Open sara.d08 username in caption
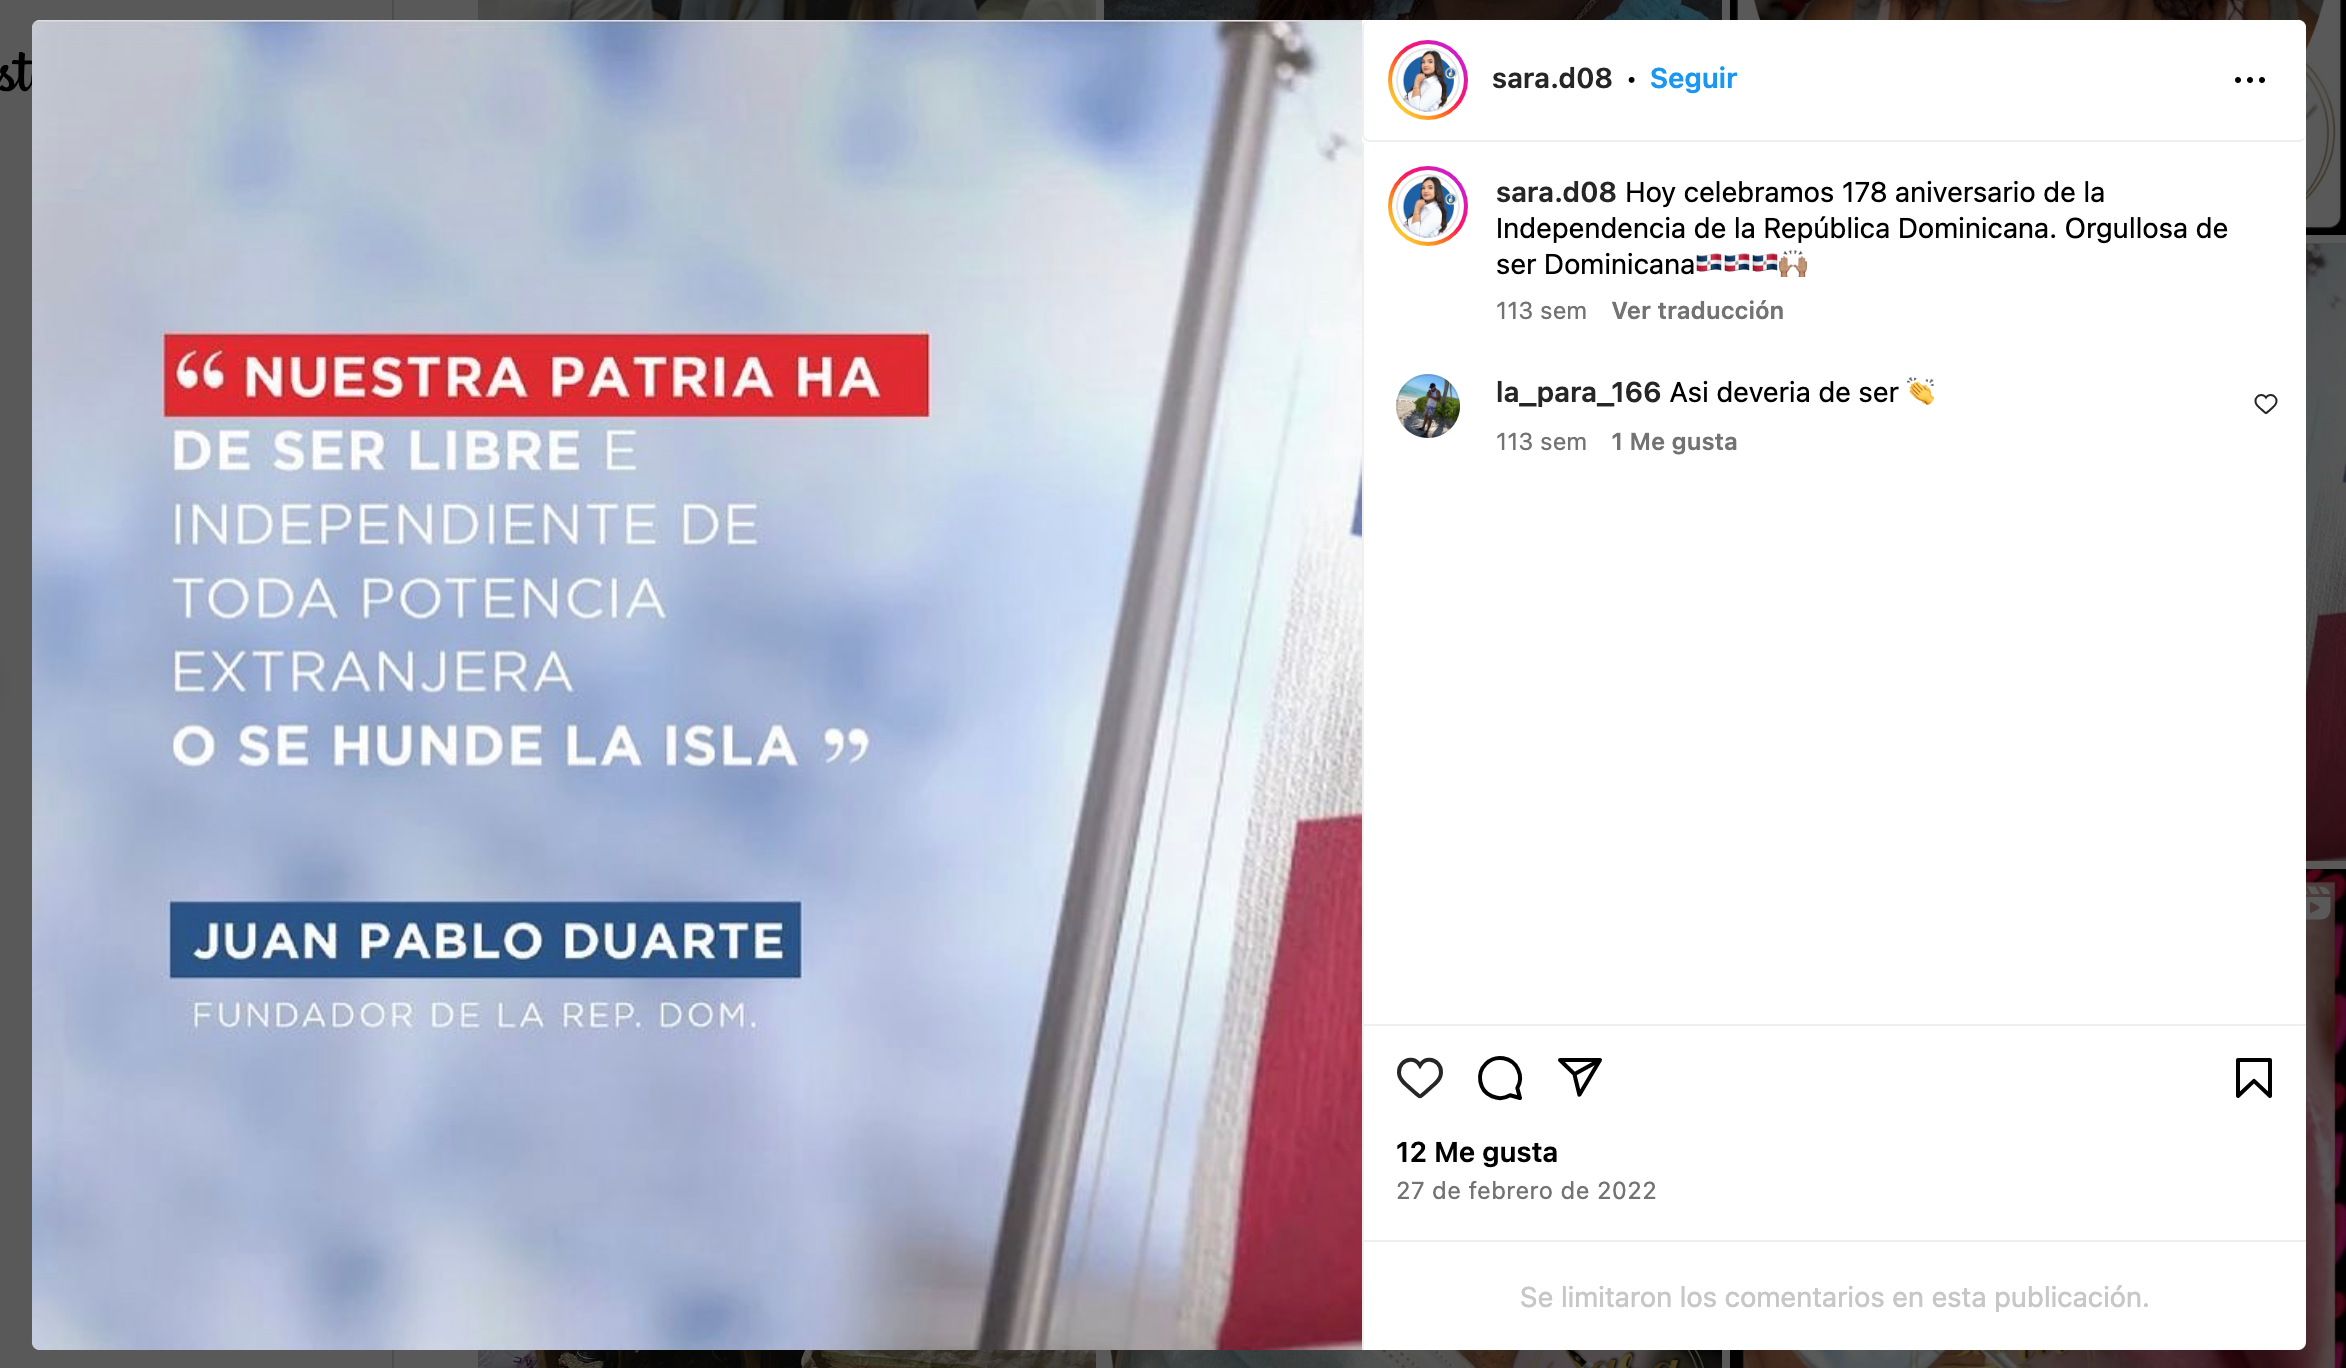The height and width of the screenshot is (1368, 2346). coord(1555,192)
